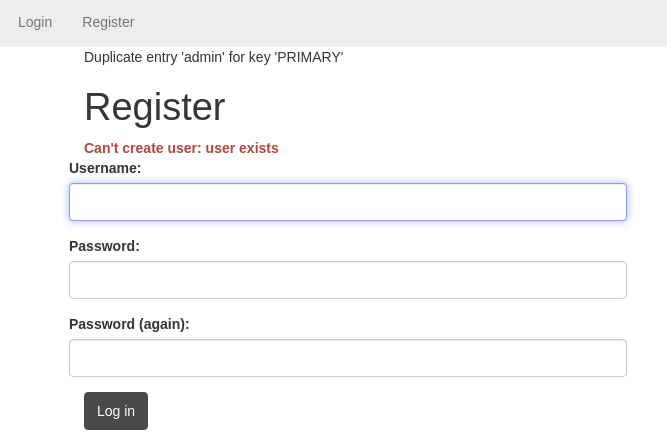The height and width of the screenshot is (448, 667).
Task: Click empty gray navbar area right of Register
Action: [x=400, y=22]
